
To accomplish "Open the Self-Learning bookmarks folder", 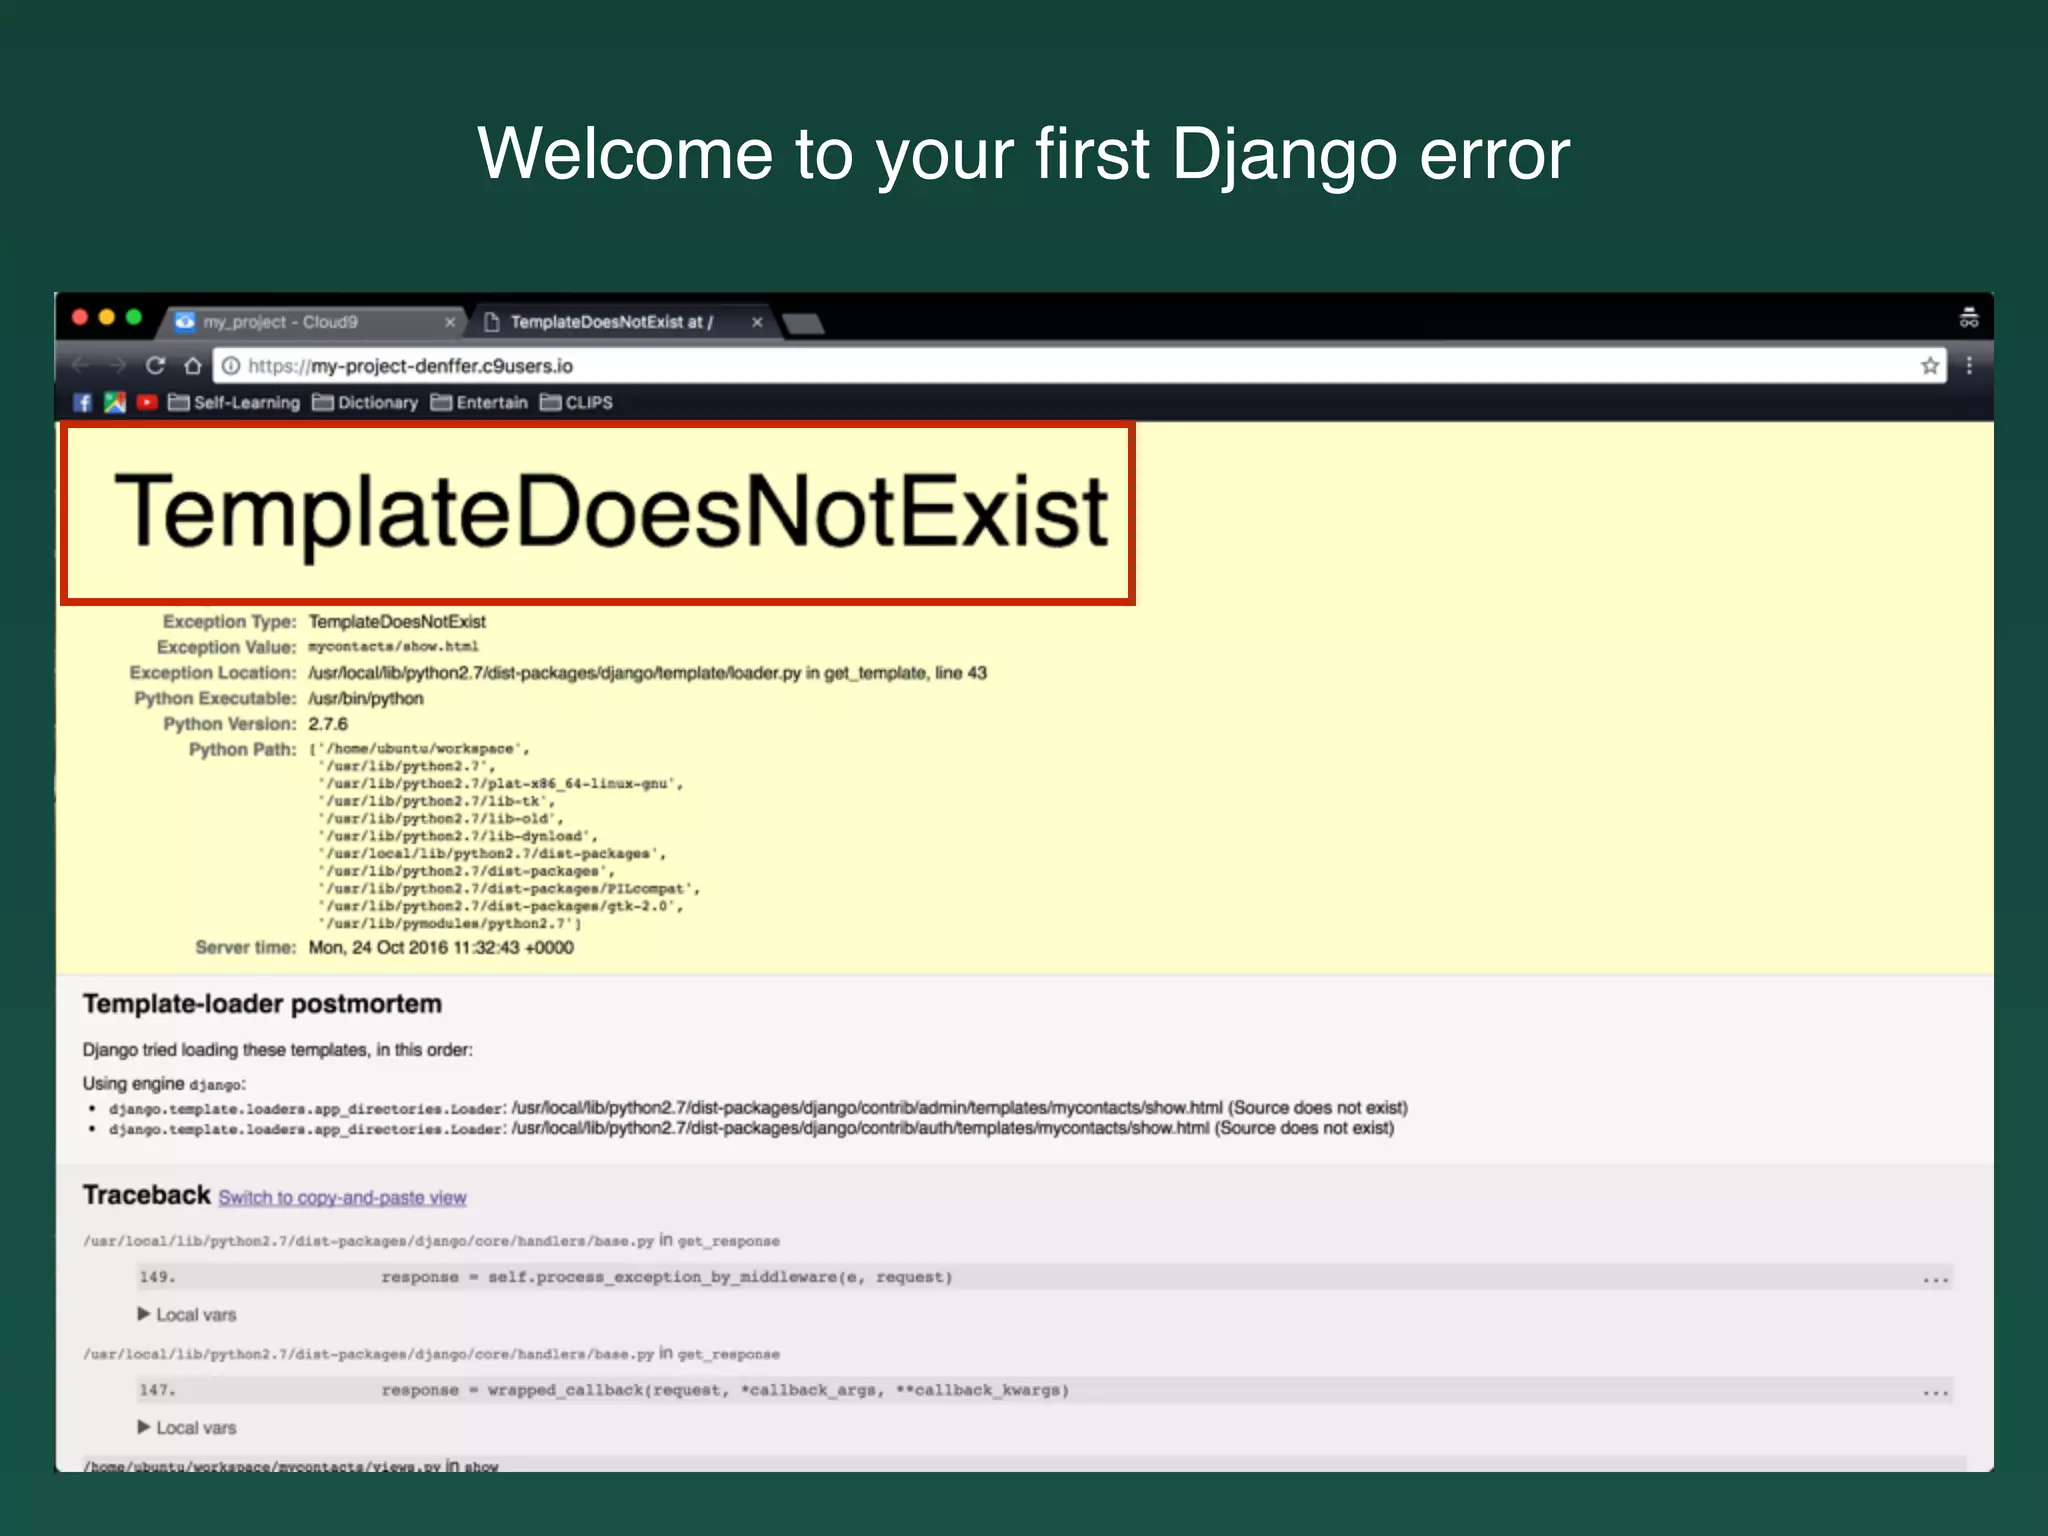I will point(234,403).
